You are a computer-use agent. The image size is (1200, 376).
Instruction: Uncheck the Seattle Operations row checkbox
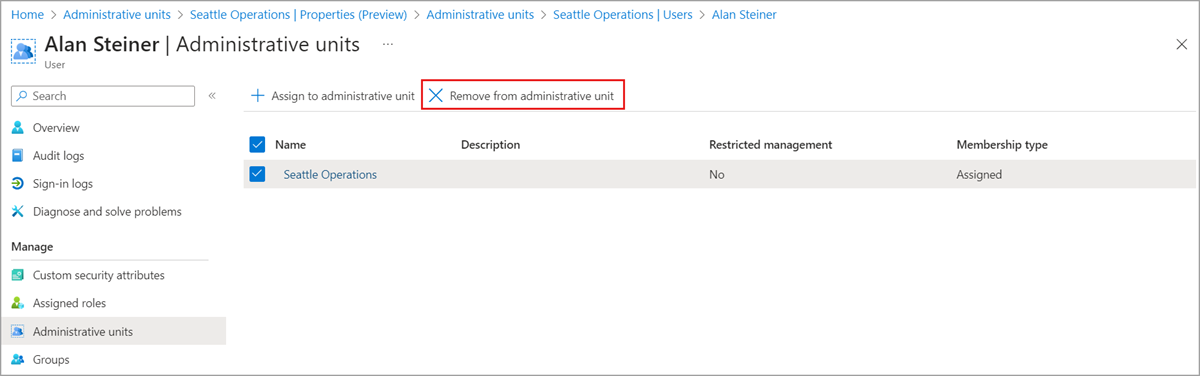pyautogui.click(x=257, y=174)
